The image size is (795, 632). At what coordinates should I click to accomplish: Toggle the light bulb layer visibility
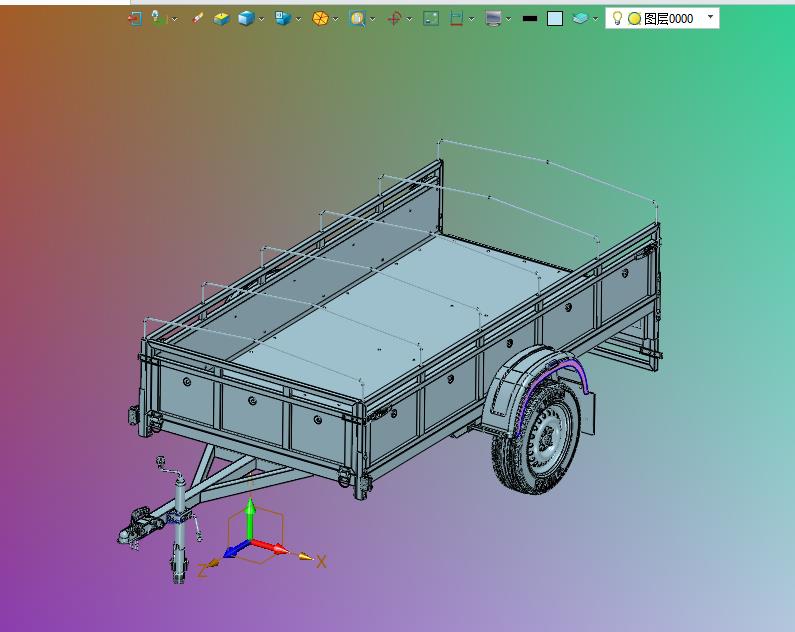(x=617, y=18)
